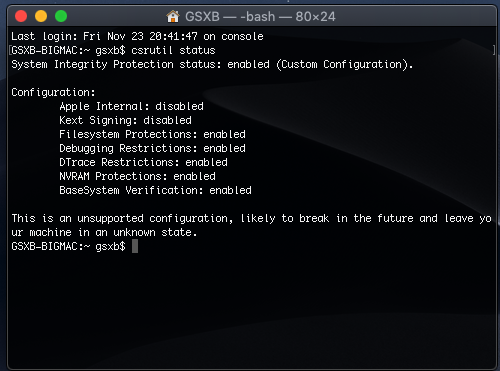Click the 'BaseSystem Verification: enabled' line
This screenshot has height=371, width=500.
pos(155,190)
